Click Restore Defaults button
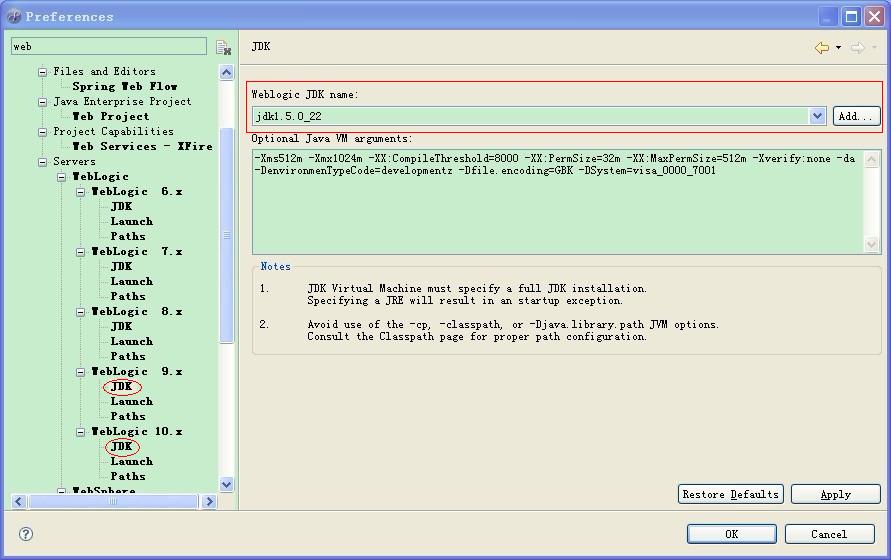This screenshot has width=891, height=560. coord(731,494)
